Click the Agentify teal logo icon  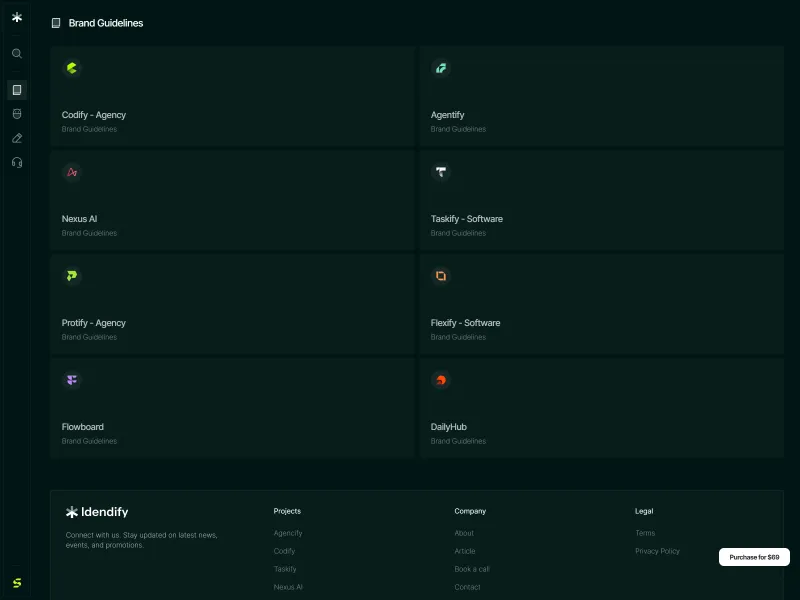(x=441, y=68)
